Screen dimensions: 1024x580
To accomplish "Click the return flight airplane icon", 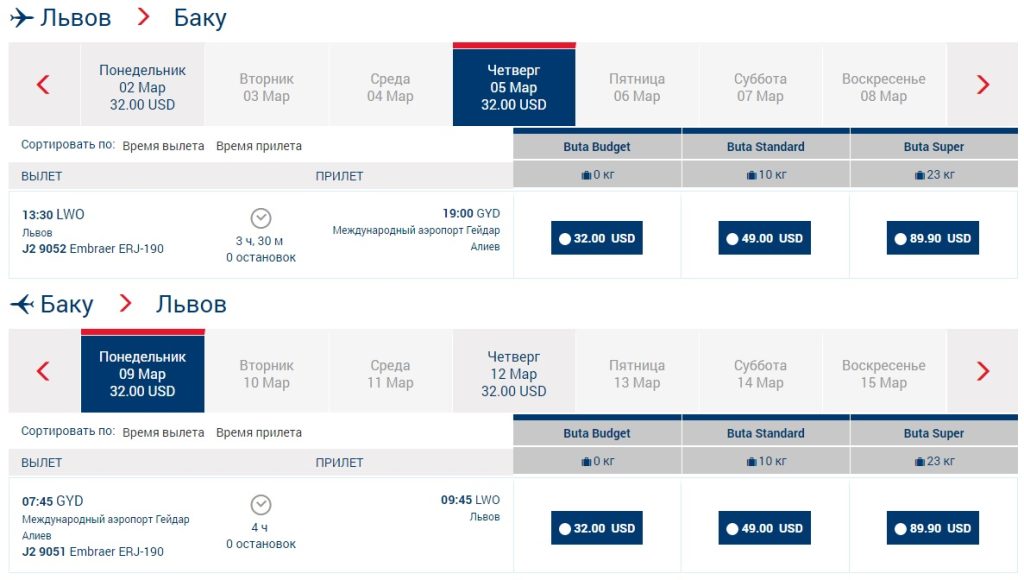I will (21, 304).
